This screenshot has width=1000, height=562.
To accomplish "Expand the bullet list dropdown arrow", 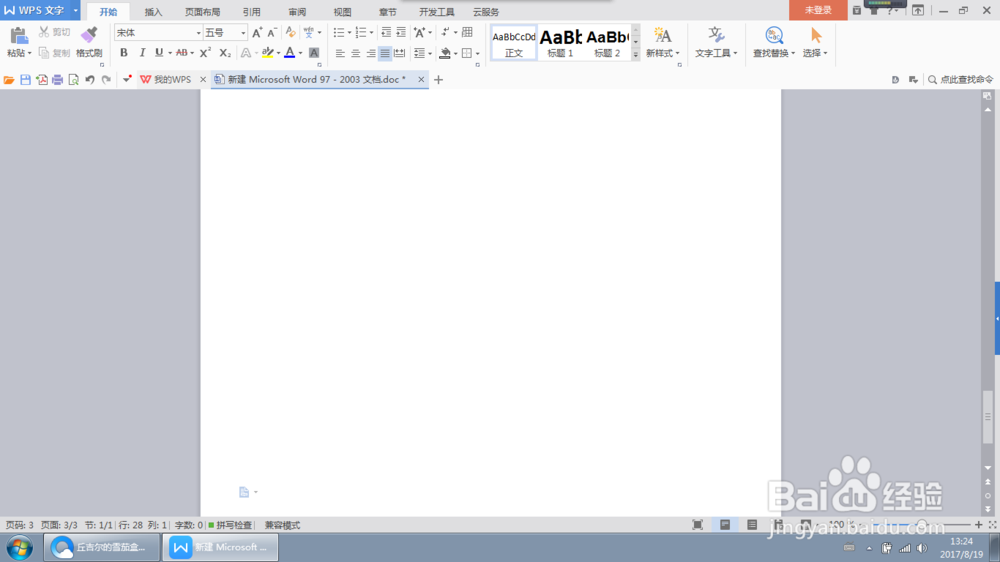I will pyautogui.click(x=349, y=33).
